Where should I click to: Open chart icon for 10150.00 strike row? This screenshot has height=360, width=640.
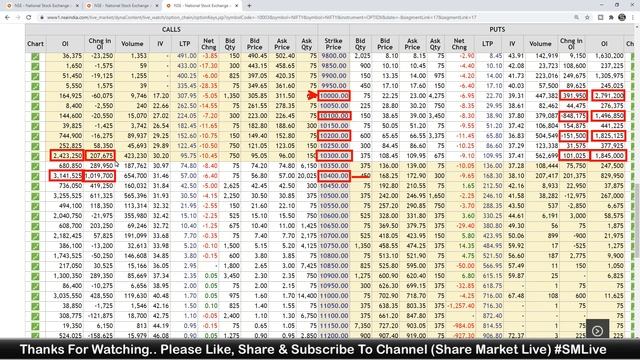point(36,126)
